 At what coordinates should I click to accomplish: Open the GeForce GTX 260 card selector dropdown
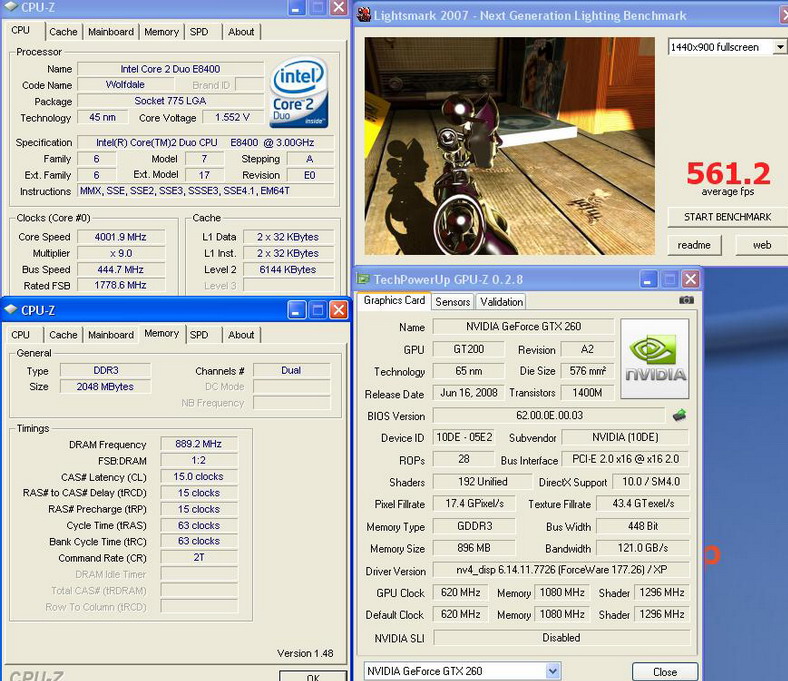(552, 671)
